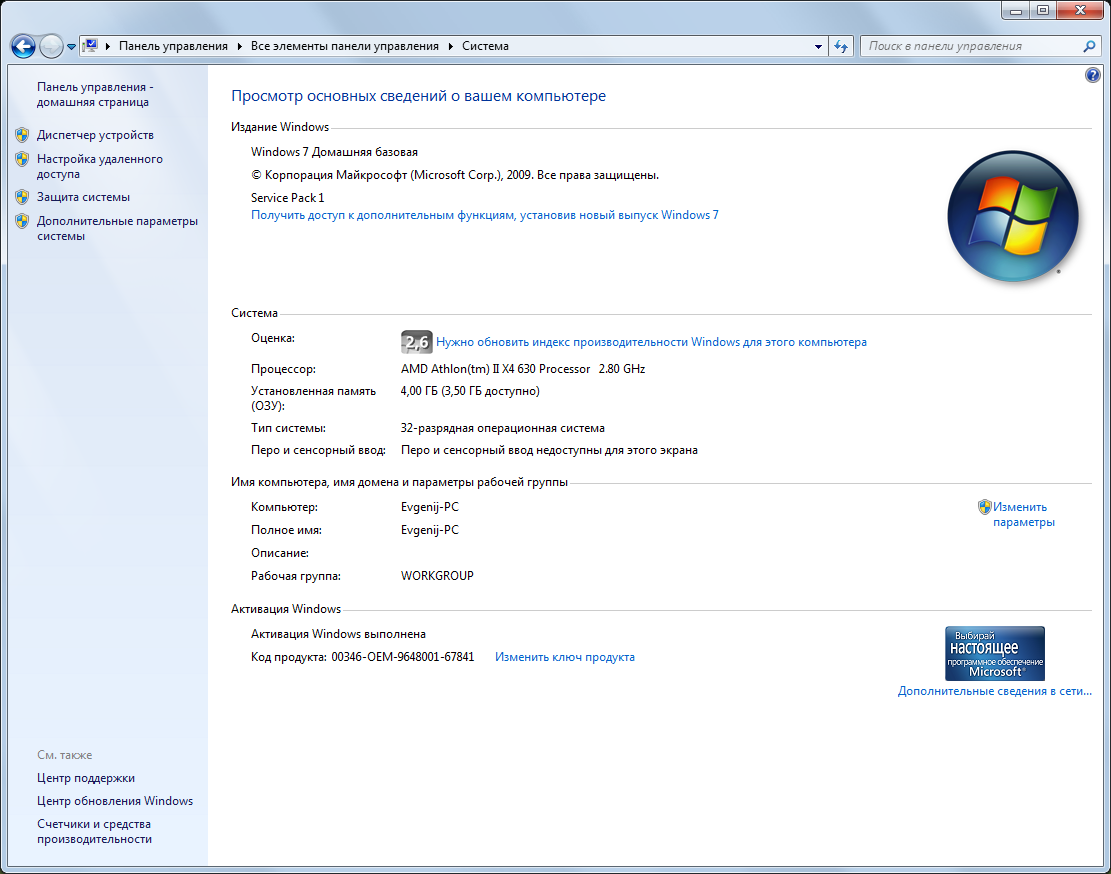Viewport: 1111px width, 874px height.
Task: Click the shield icon beside Защита системы
Action: click(x=22, y=197)
